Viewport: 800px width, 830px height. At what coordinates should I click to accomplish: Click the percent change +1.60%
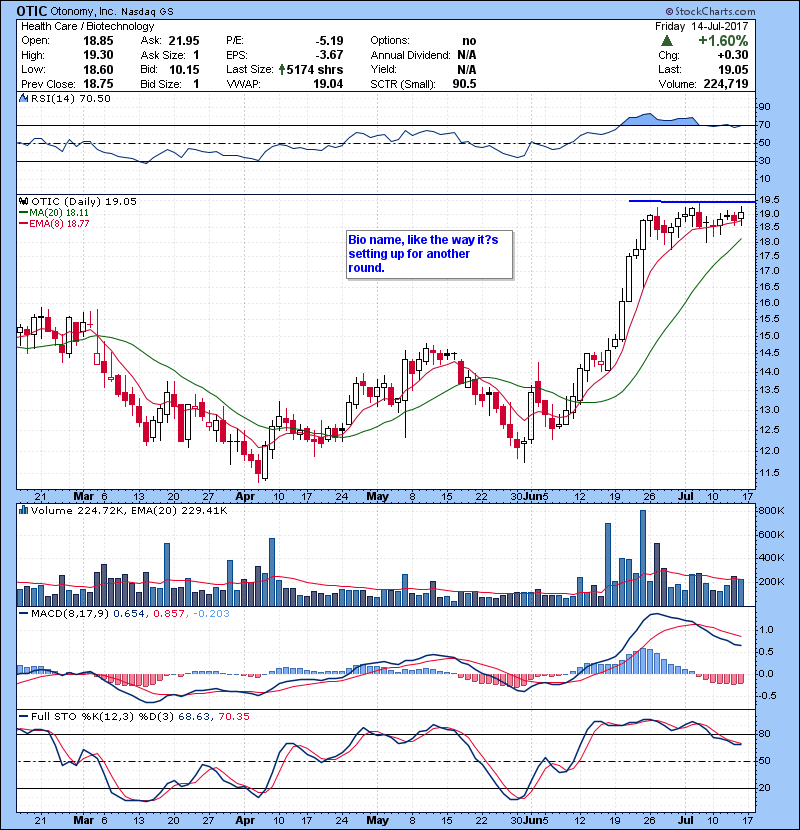tap(723, 41)
